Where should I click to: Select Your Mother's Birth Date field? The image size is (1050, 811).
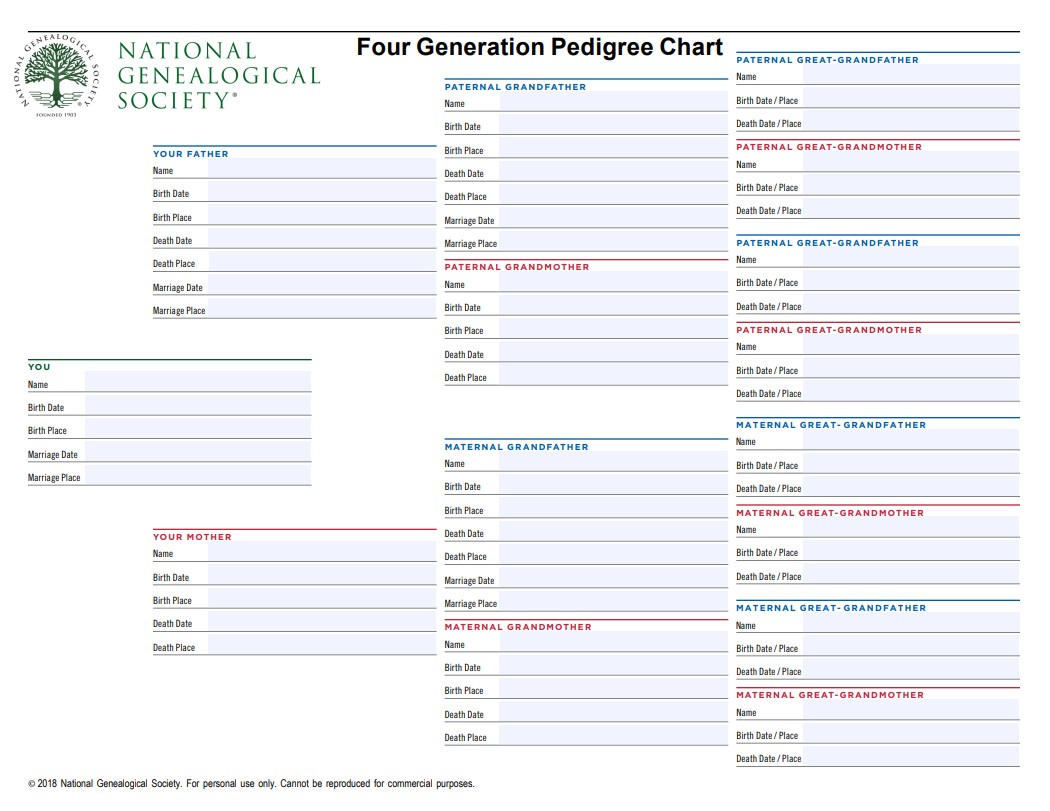pos(321,575)
